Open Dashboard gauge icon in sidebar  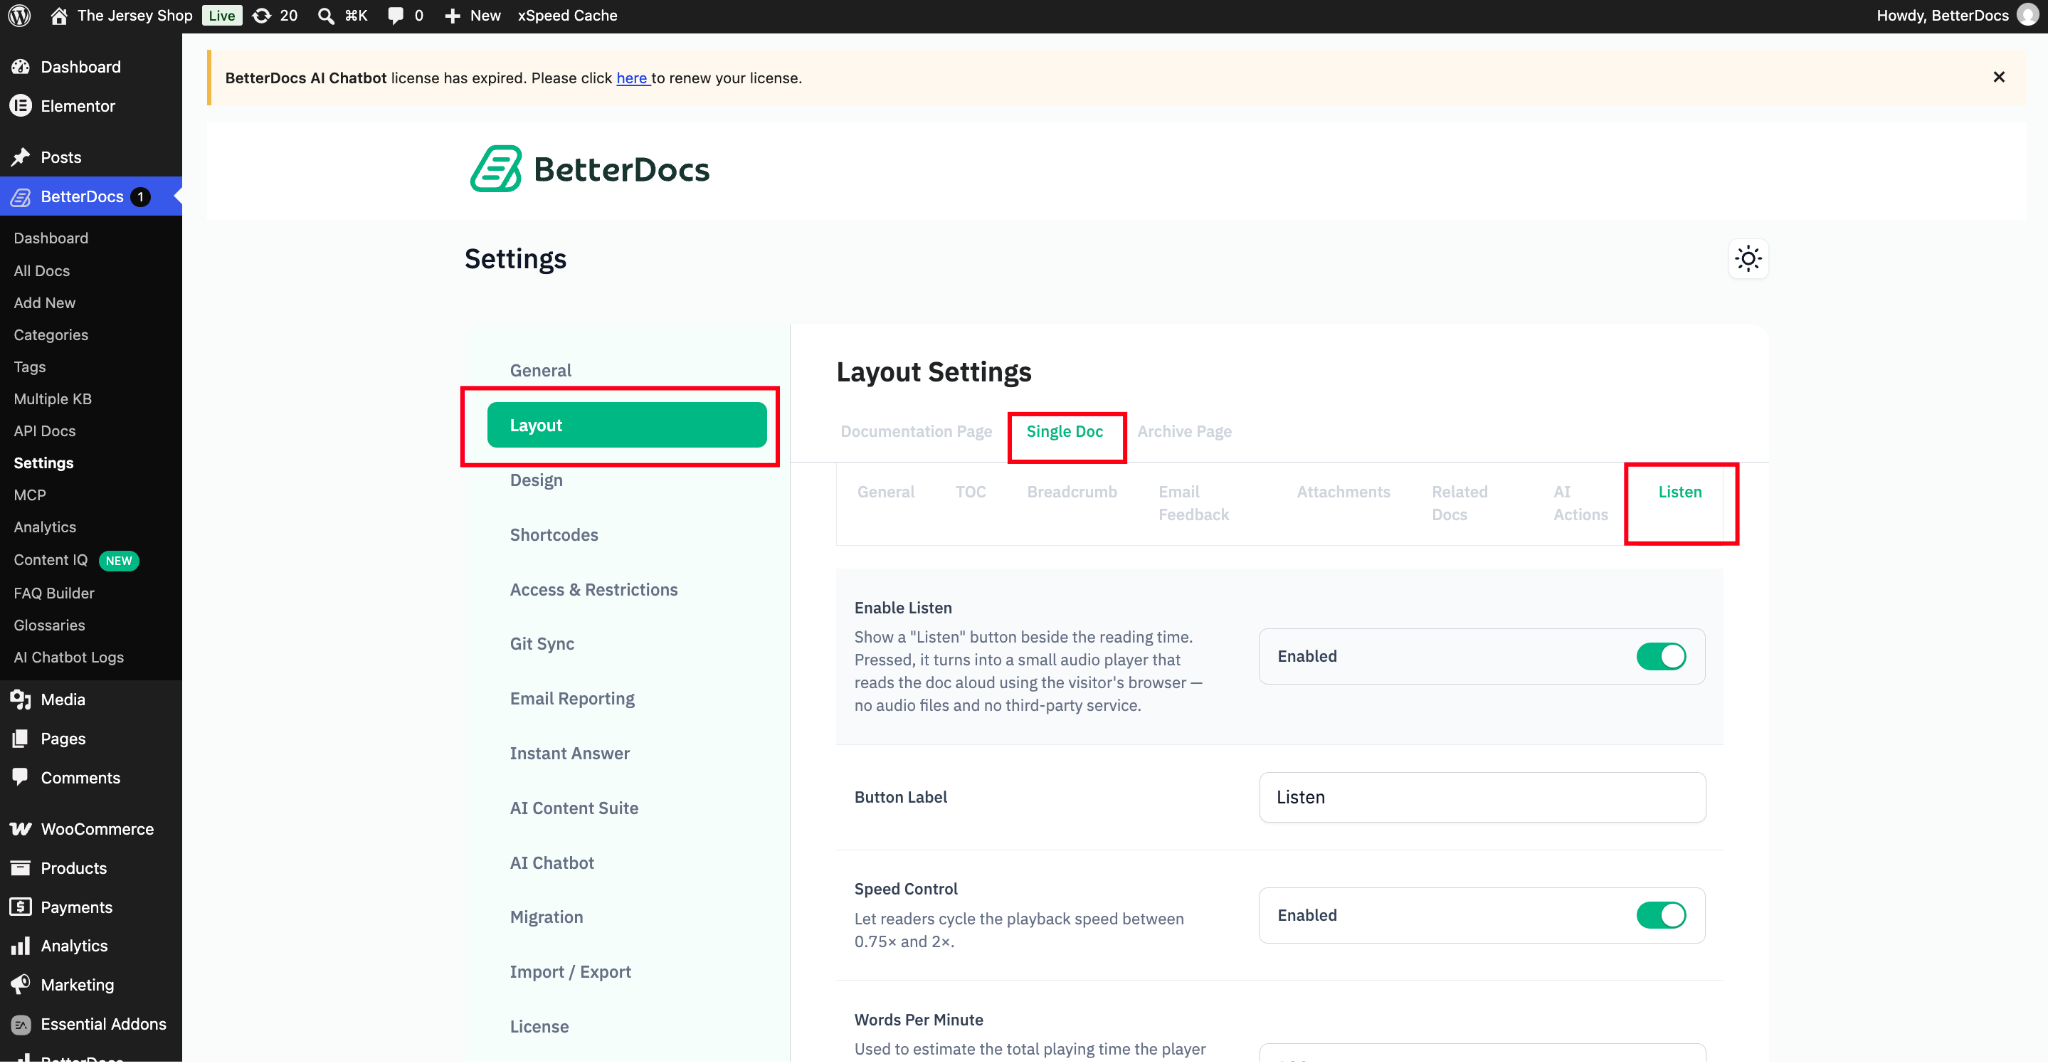[20, 67]
